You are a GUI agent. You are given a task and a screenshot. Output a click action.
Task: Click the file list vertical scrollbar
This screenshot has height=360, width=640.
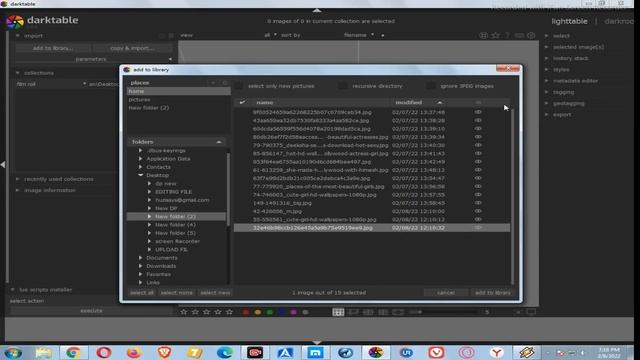click(x=512, y=196)
